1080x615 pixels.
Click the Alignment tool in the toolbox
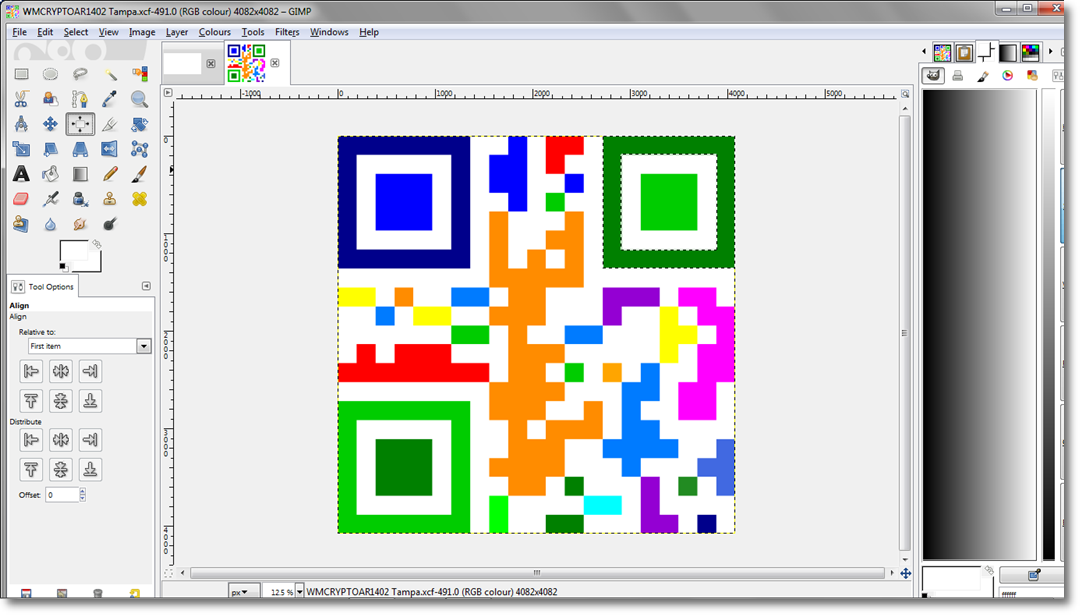pos(80,124)
